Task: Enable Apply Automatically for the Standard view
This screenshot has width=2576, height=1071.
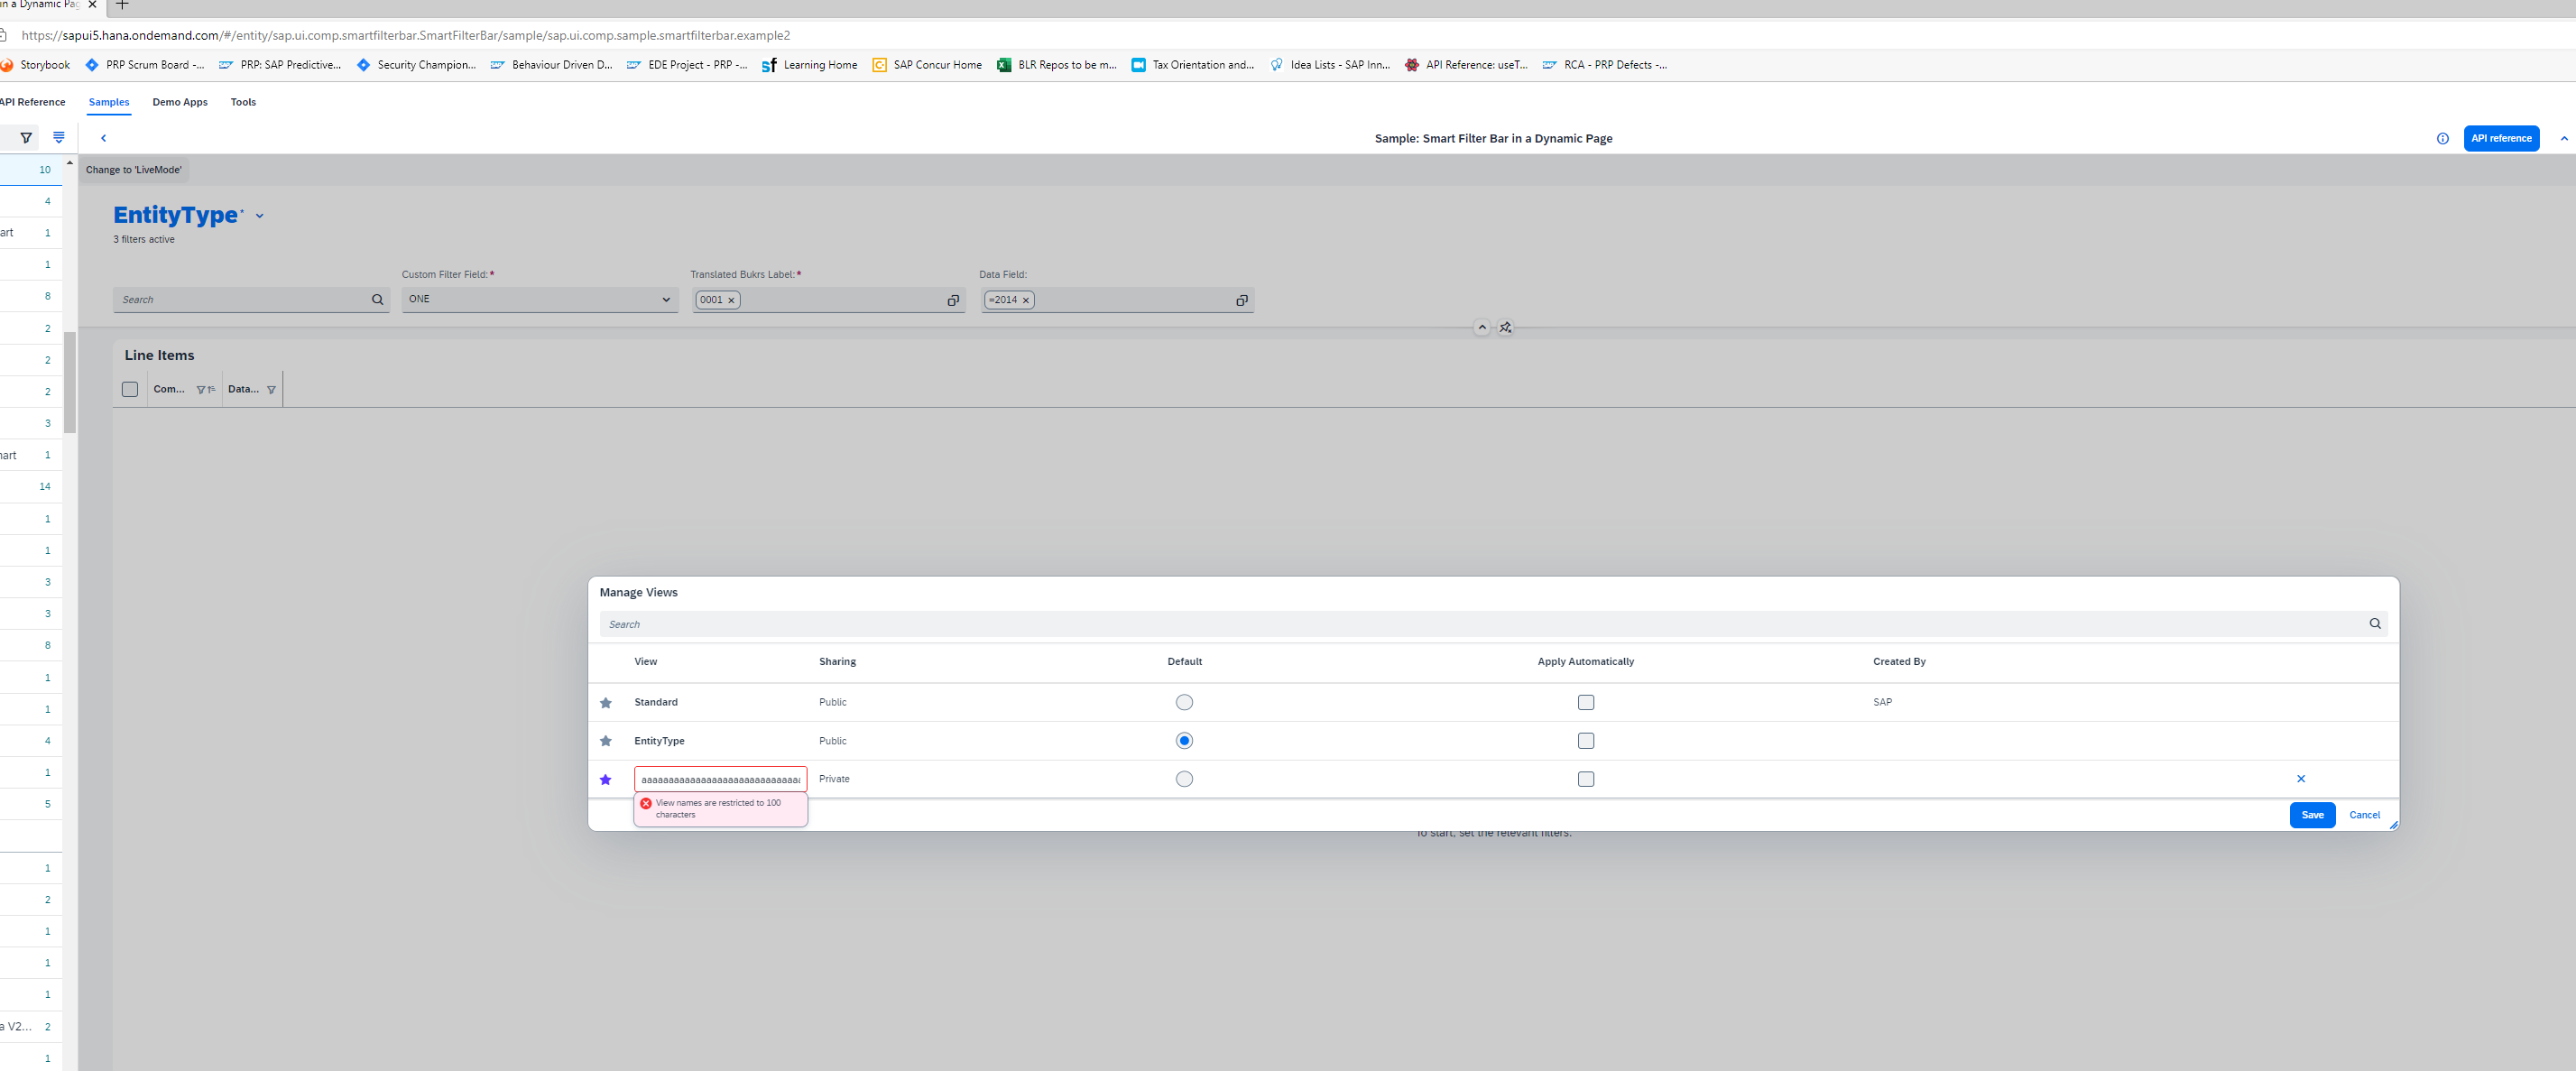Action: tap(1585, 702)
